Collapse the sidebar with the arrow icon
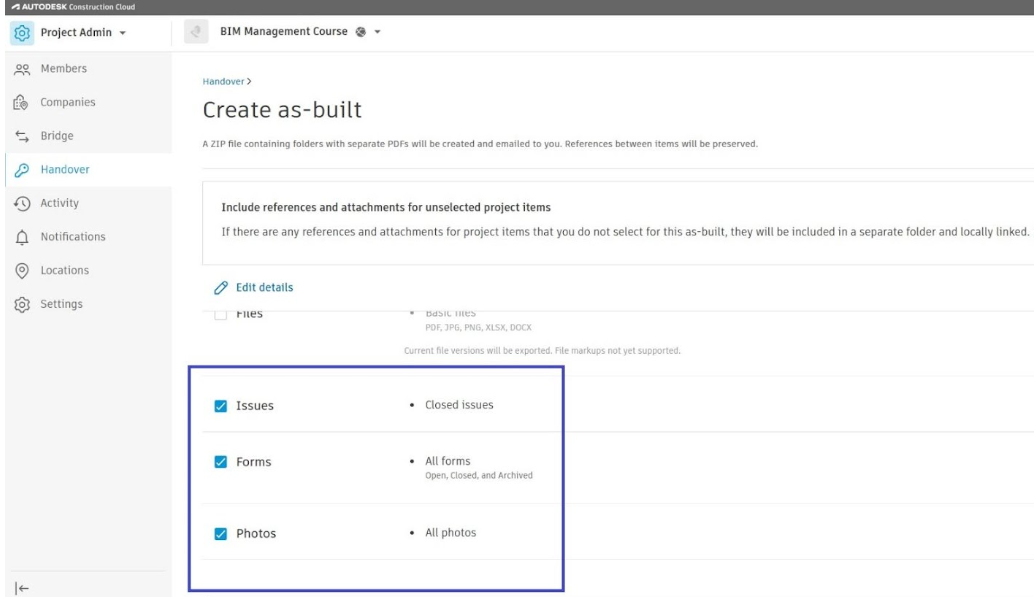Viewport: 1034px width, 597px height. point(21,588)
